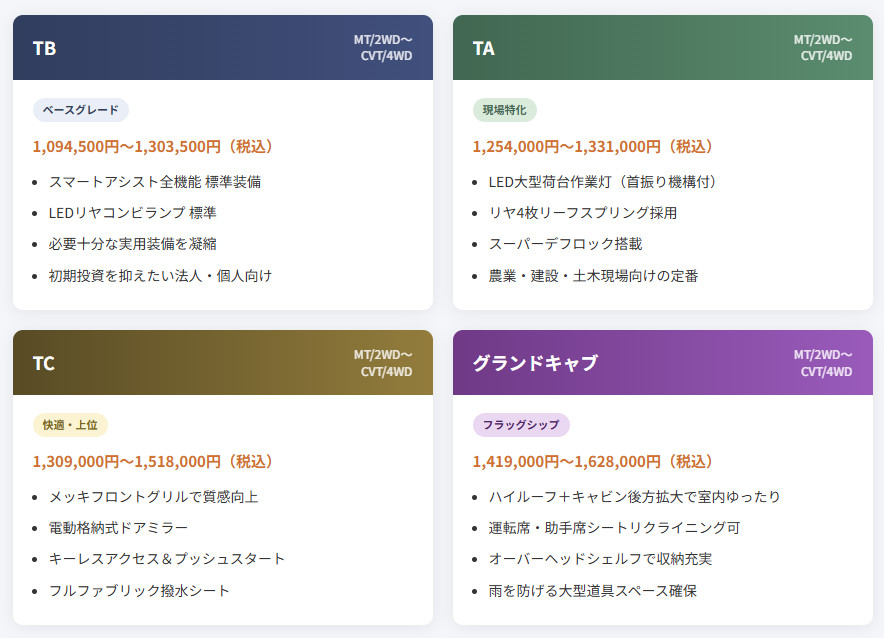Screen dimensions: 884x638
Task: Select the オーバーヘッドシェルフで収納充実 item
Action: 600,559
